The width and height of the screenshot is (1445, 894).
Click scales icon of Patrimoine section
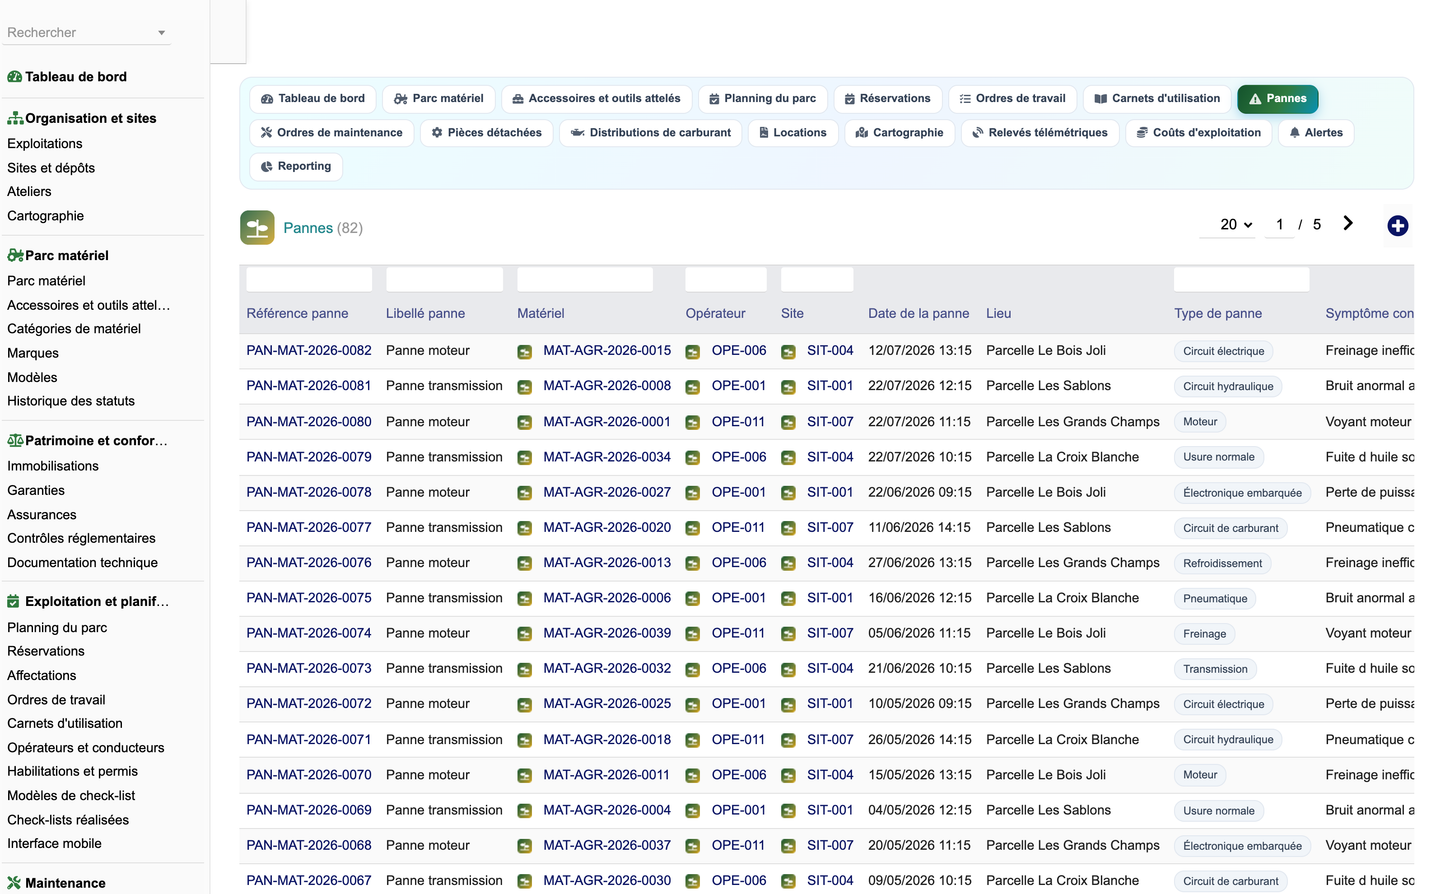tap(15, 440)
